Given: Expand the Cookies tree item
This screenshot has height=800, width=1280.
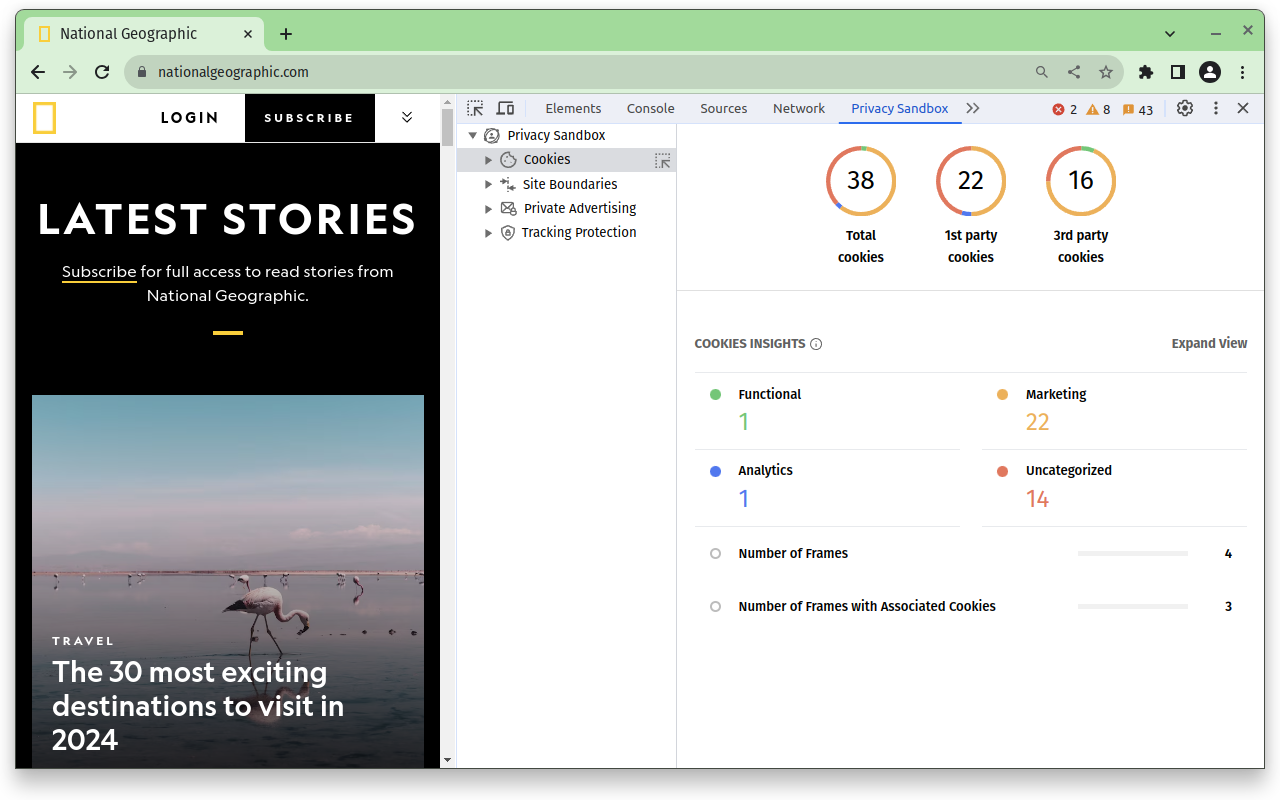Looking at the screenshot, I should (489, 159).
